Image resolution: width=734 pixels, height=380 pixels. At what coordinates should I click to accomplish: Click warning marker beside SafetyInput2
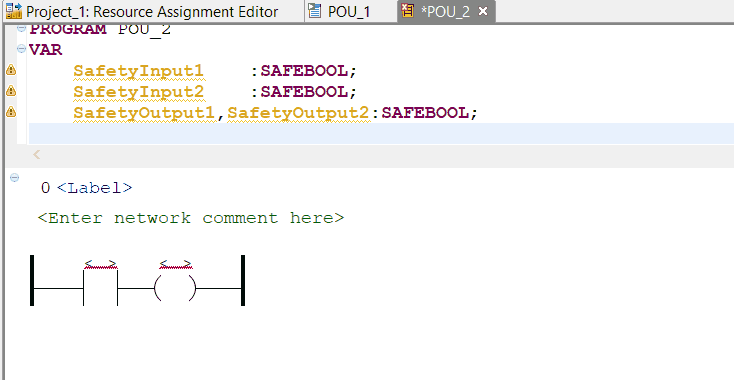(10, 91)
